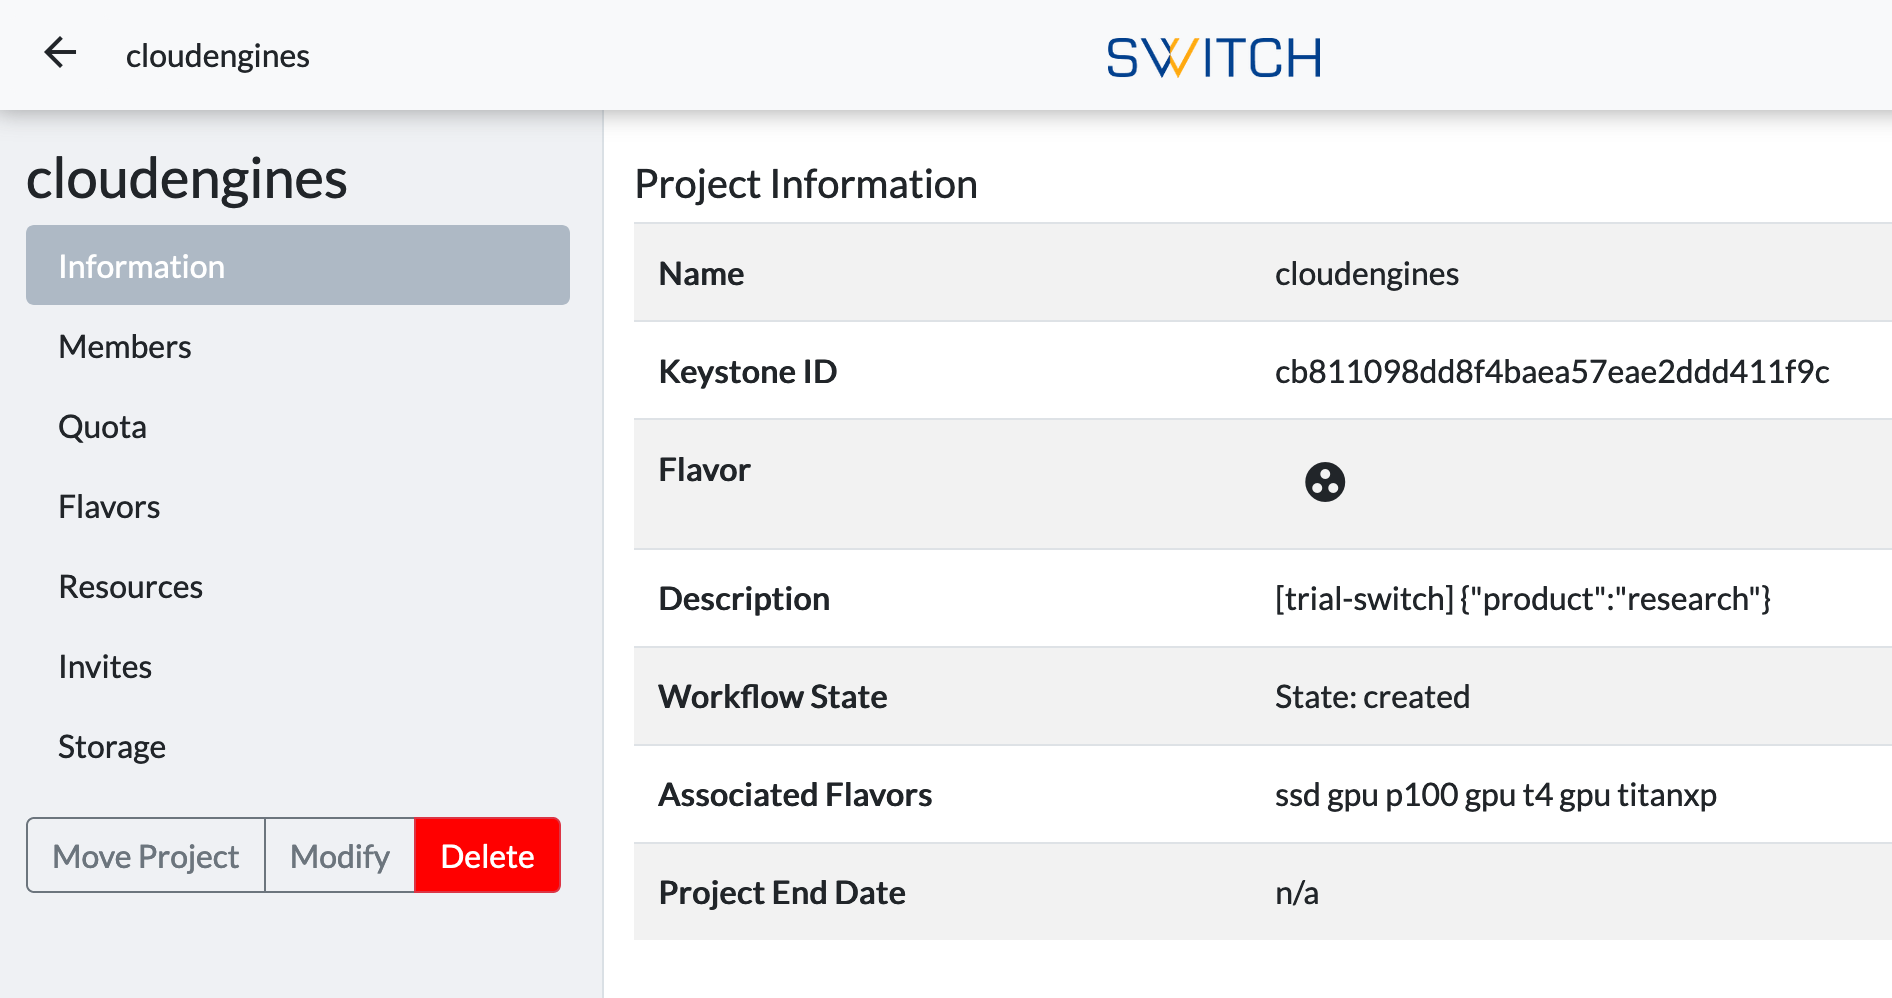Switch to the Flavors section
1892x998 pixels.
coord(109,506)
